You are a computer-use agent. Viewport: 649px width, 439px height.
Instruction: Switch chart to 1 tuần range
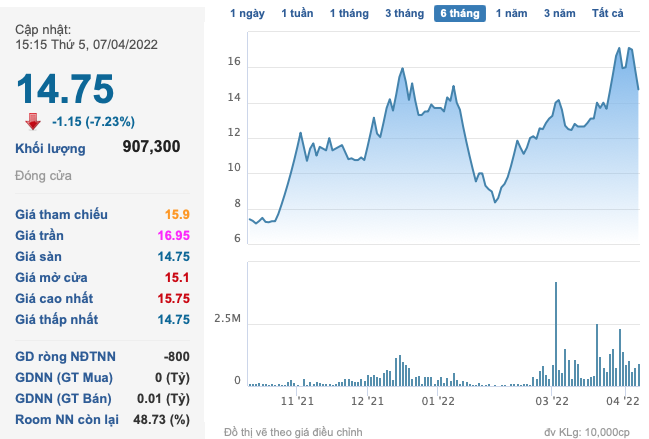297,14
